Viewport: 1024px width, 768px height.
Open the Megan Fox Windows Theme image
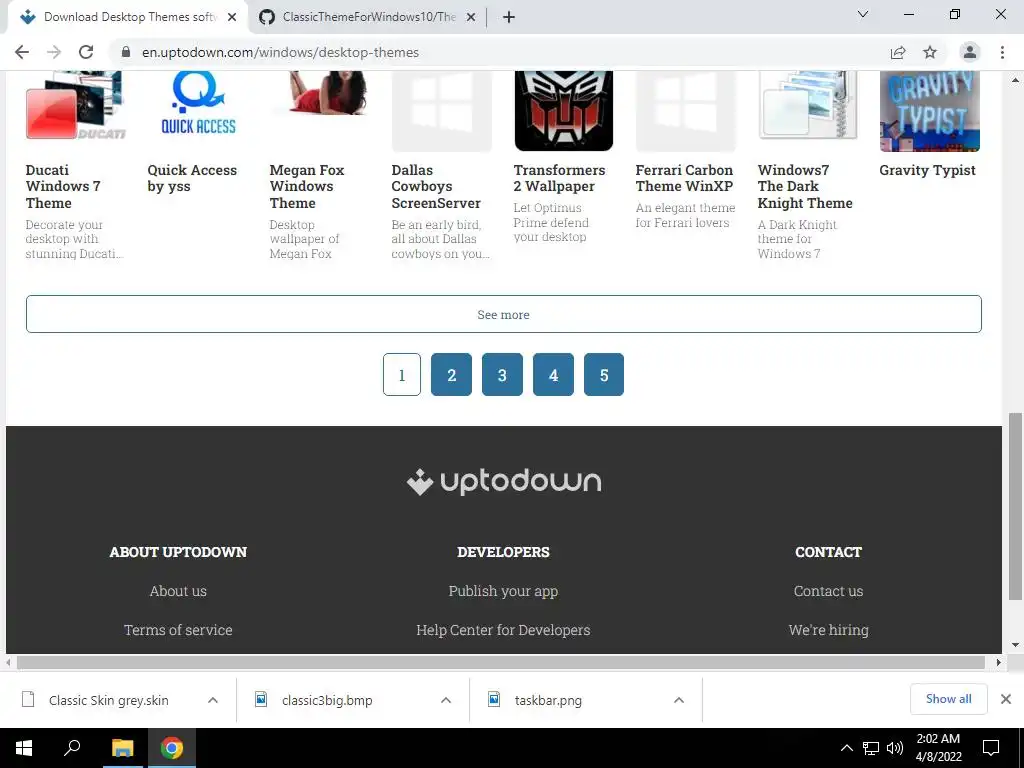coord(327,93)
